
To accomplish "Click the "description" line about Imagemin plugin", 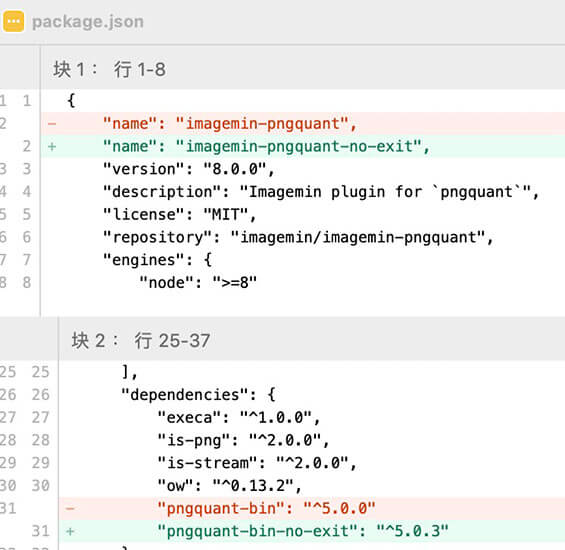I will pos(321,192).
